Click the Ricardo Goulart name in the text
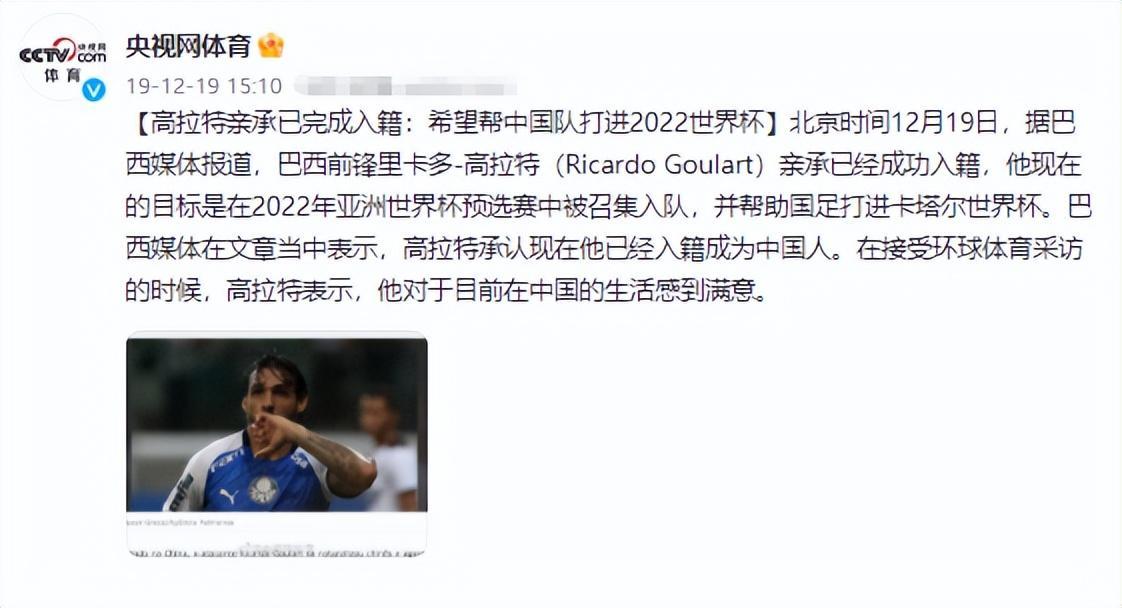 pyautogui.click(x=659, y=165)
